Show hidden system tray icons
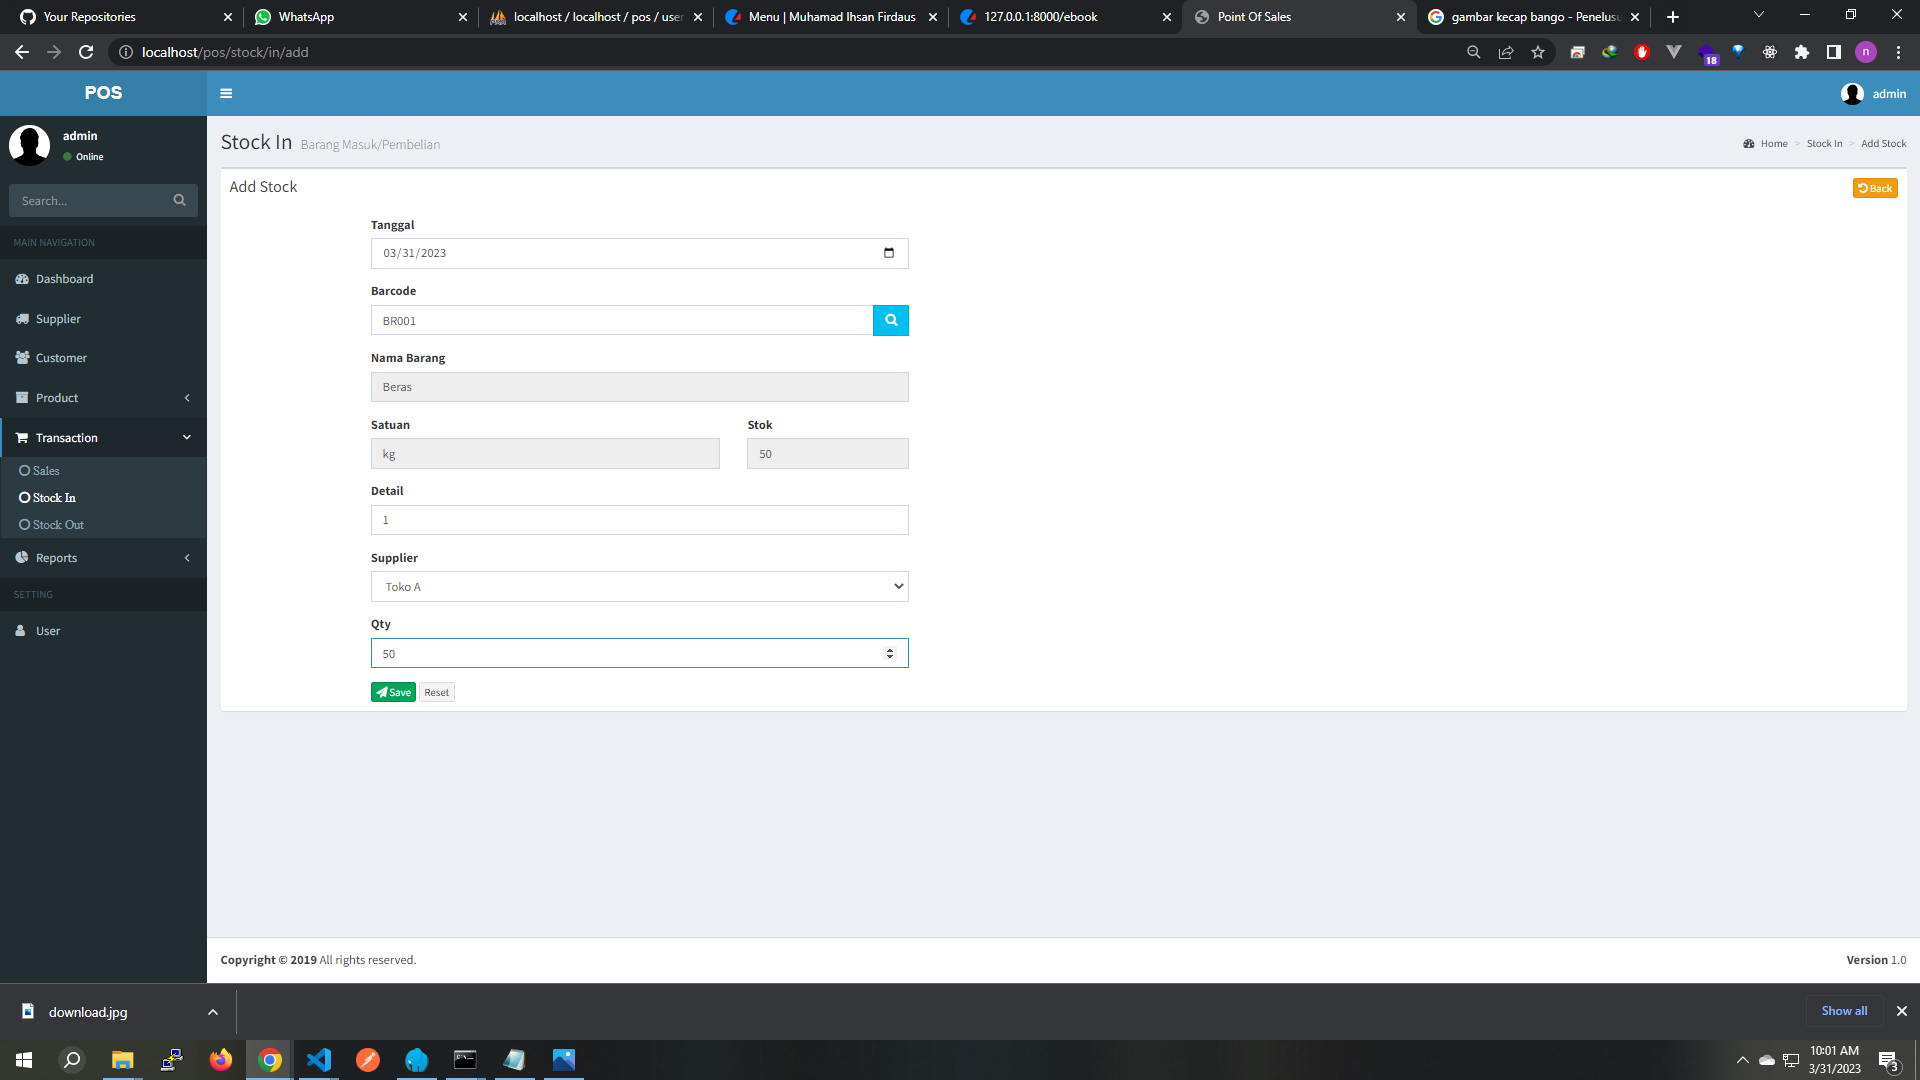This screenshot has width=1920, height=1080. 1743,1060
